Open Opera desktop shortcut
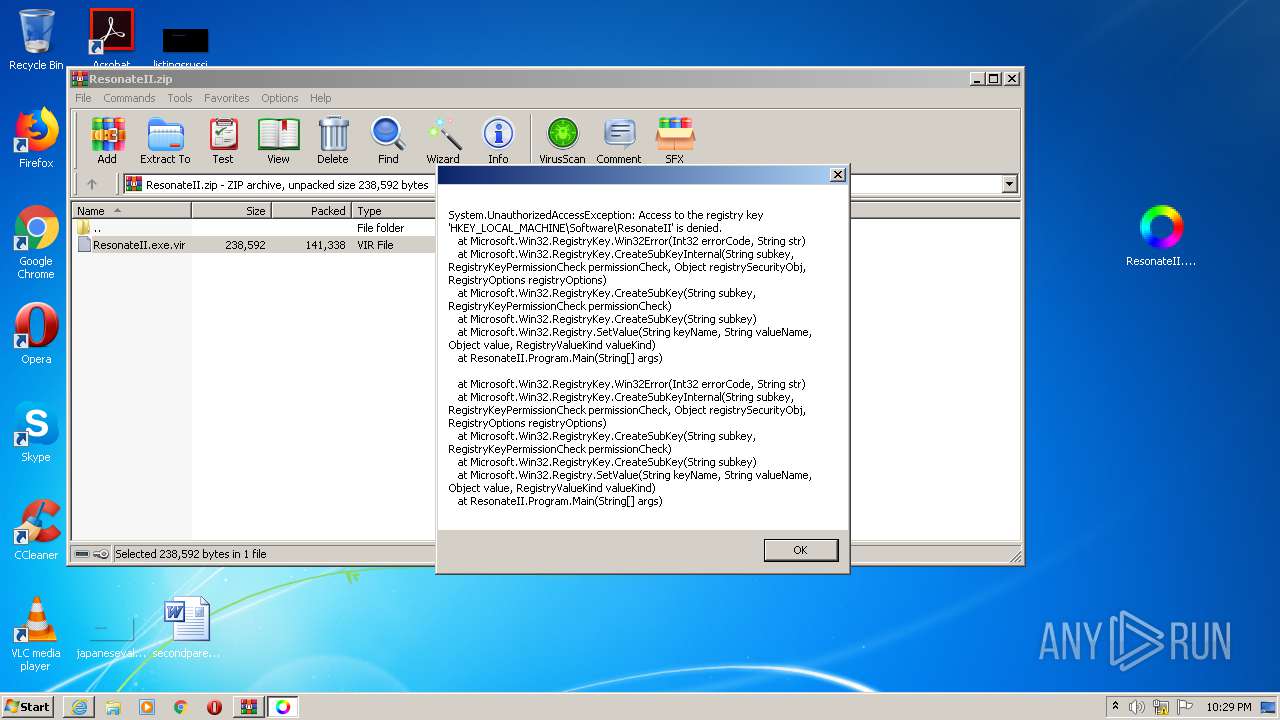The image size is (1280, 720). pos(36,334)
